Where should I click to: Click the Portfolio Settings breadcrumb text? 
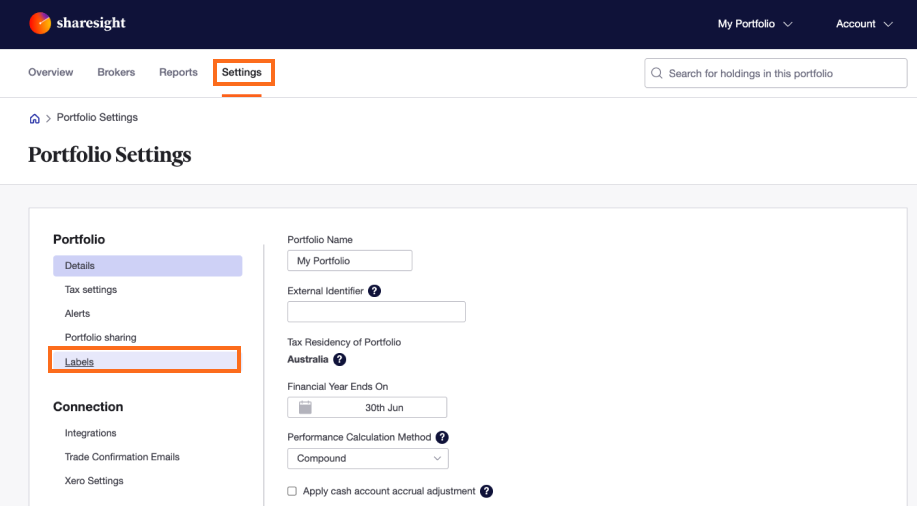coord(97,117)
